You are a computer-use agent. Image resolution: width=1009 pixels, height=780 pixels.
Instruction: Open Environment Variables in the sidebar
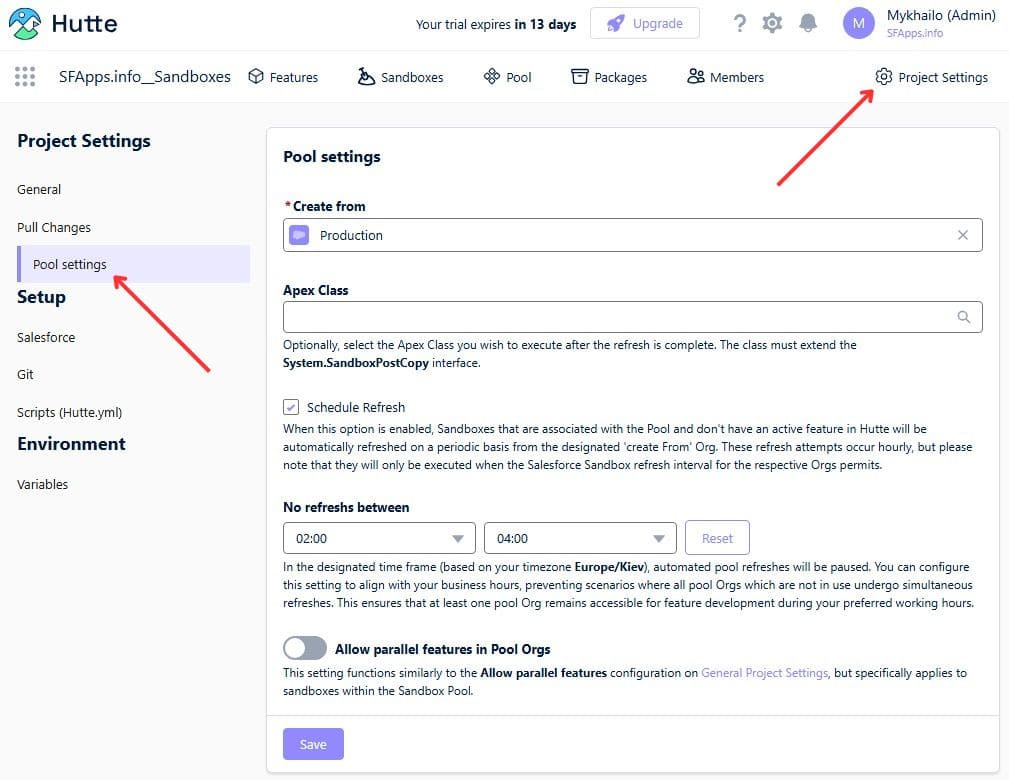42,484
